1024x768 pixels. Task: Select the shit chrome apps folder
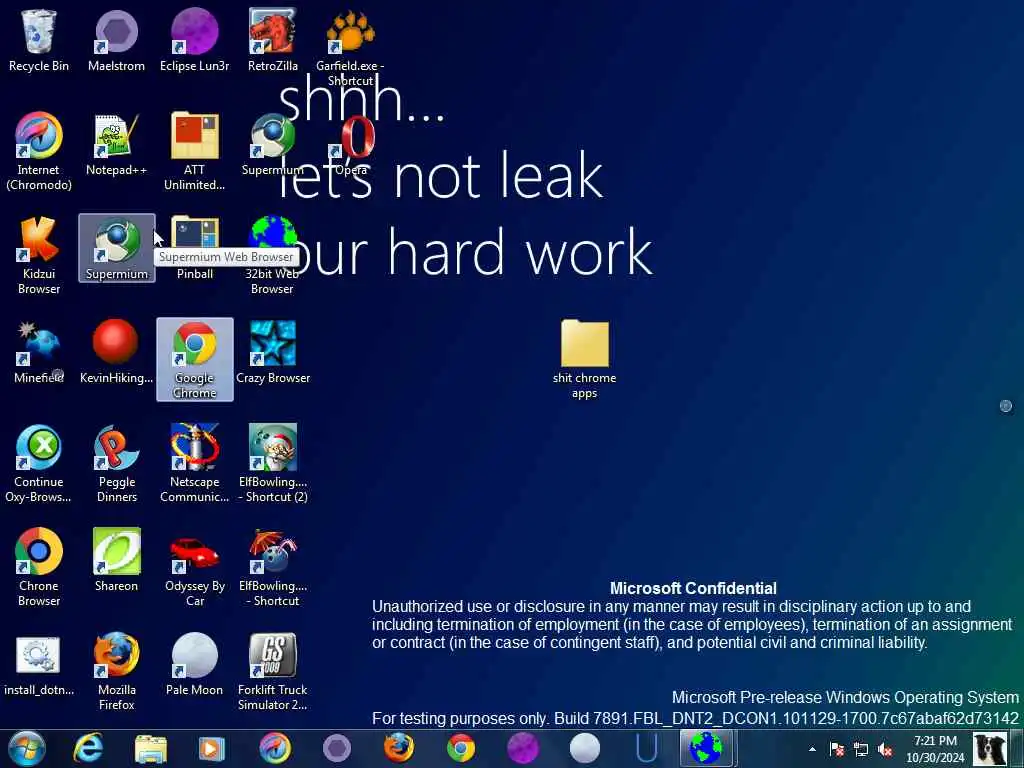point(584,359)
